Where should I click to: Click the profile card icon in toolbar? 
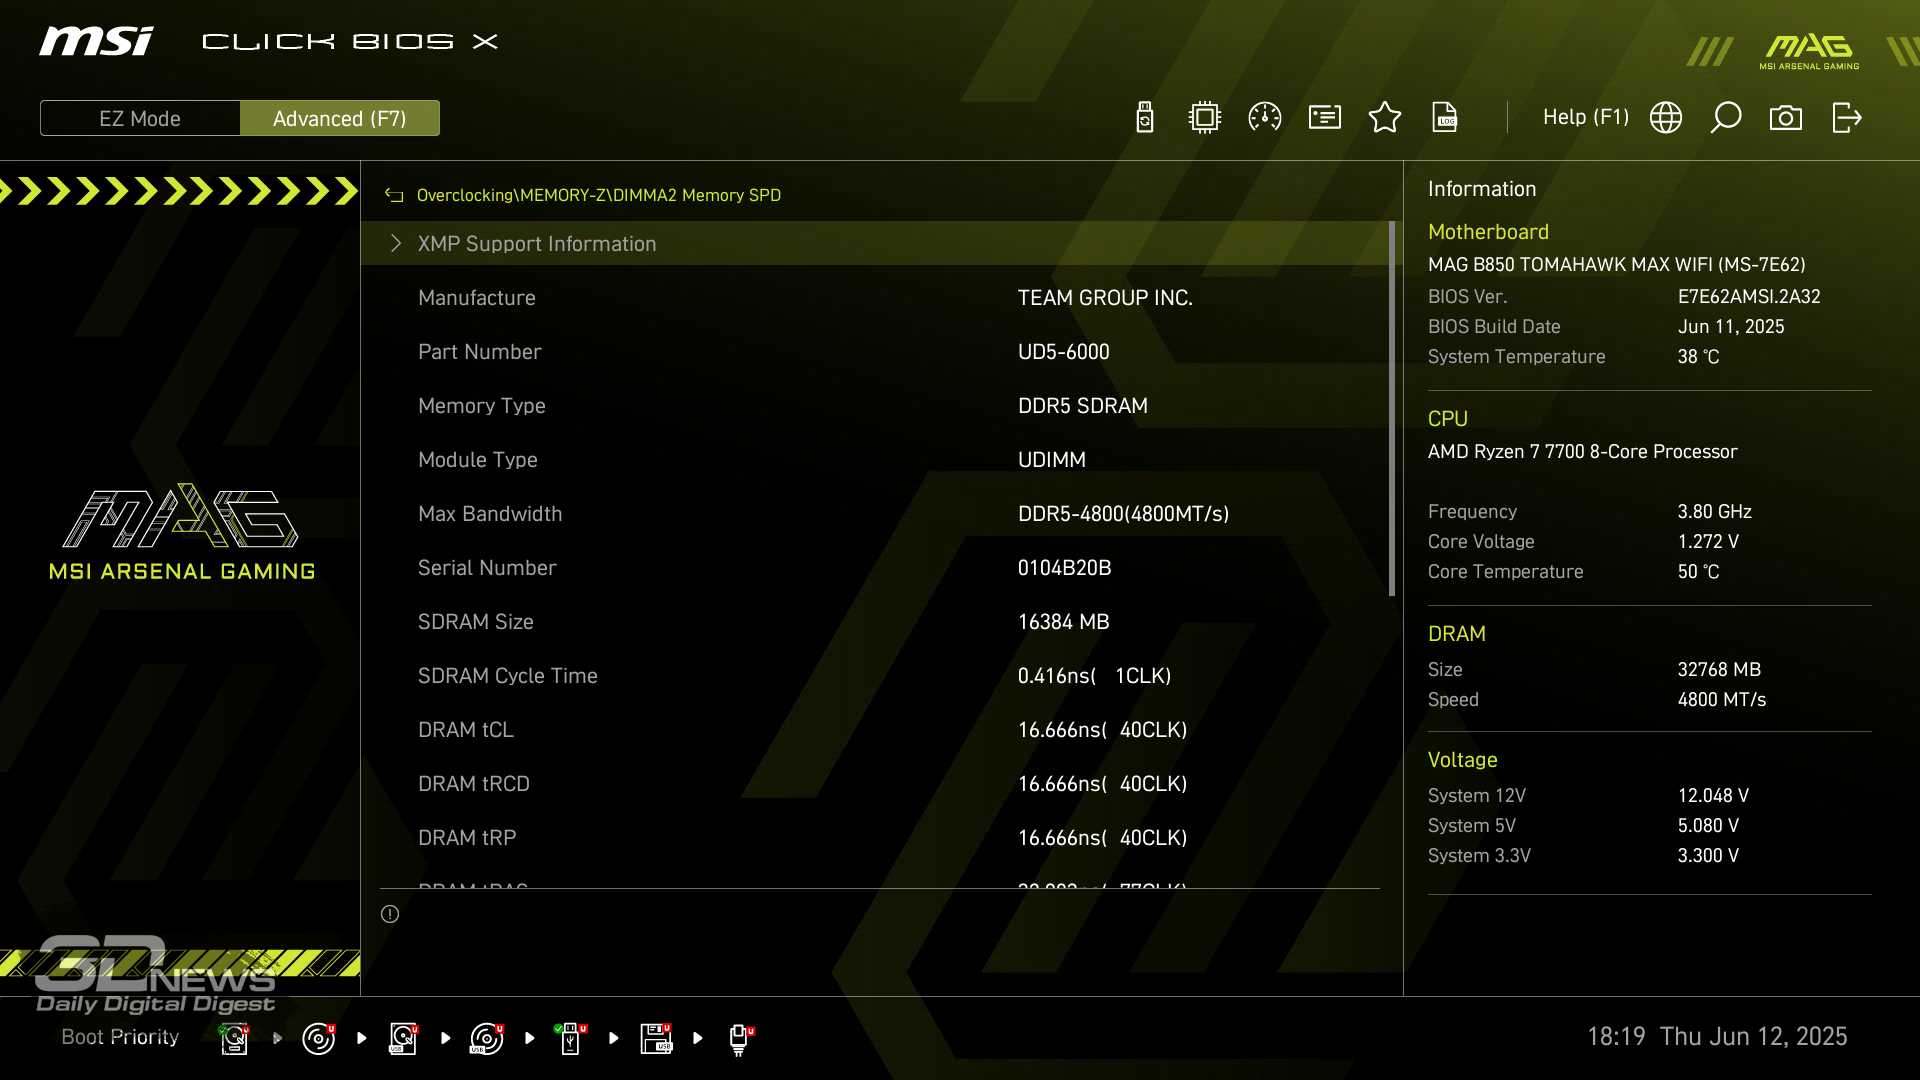click(1325, 118)
